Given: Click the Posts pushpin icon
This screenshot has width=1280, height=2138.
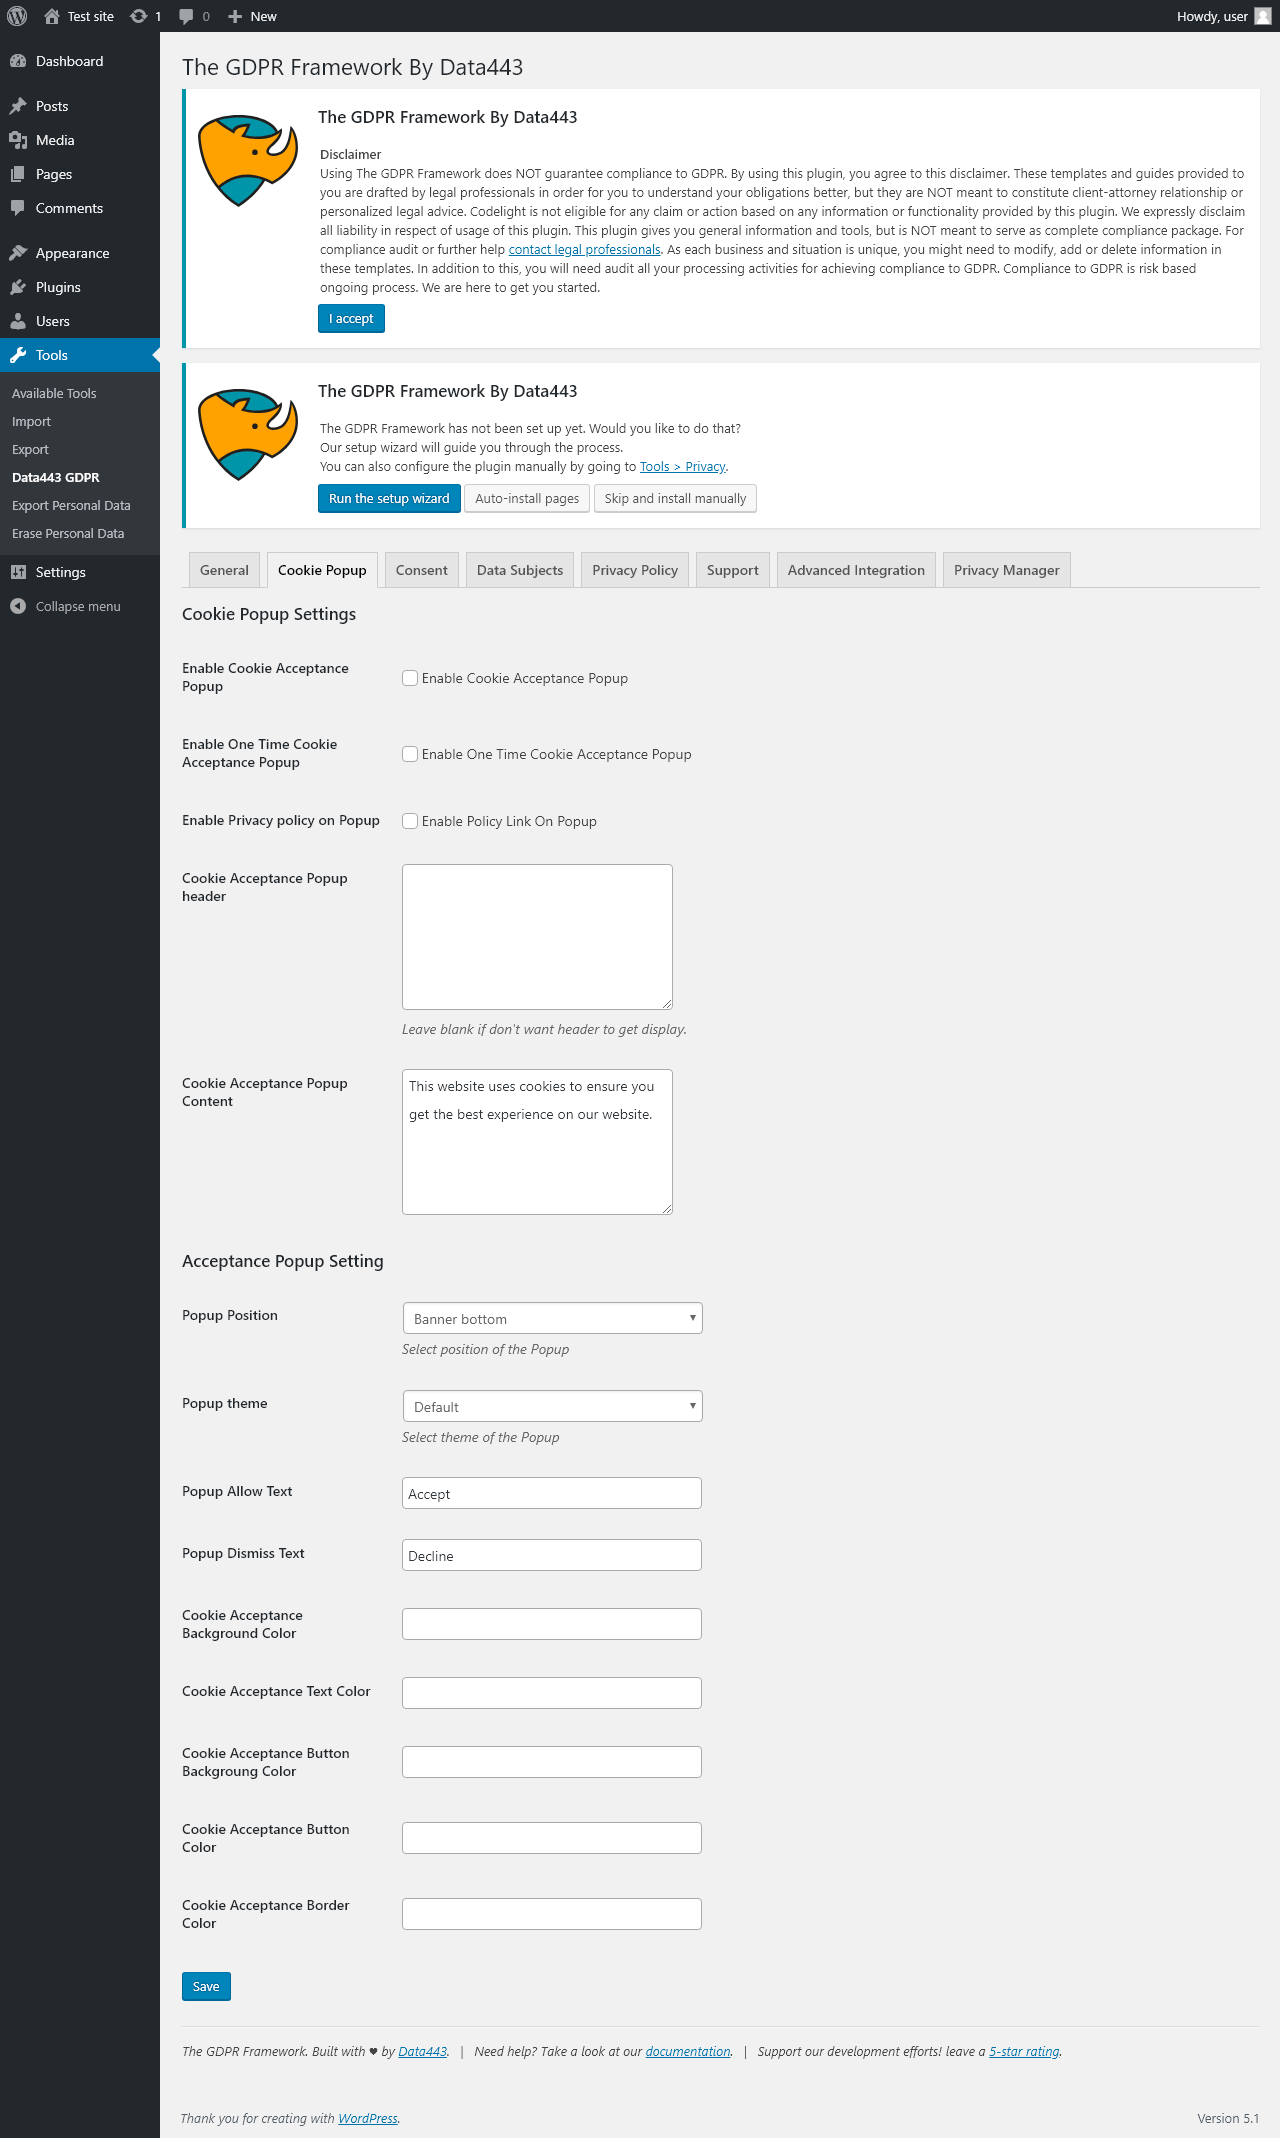Looking at the screenshot, I should pyautogui.click(x=18, y=106).
